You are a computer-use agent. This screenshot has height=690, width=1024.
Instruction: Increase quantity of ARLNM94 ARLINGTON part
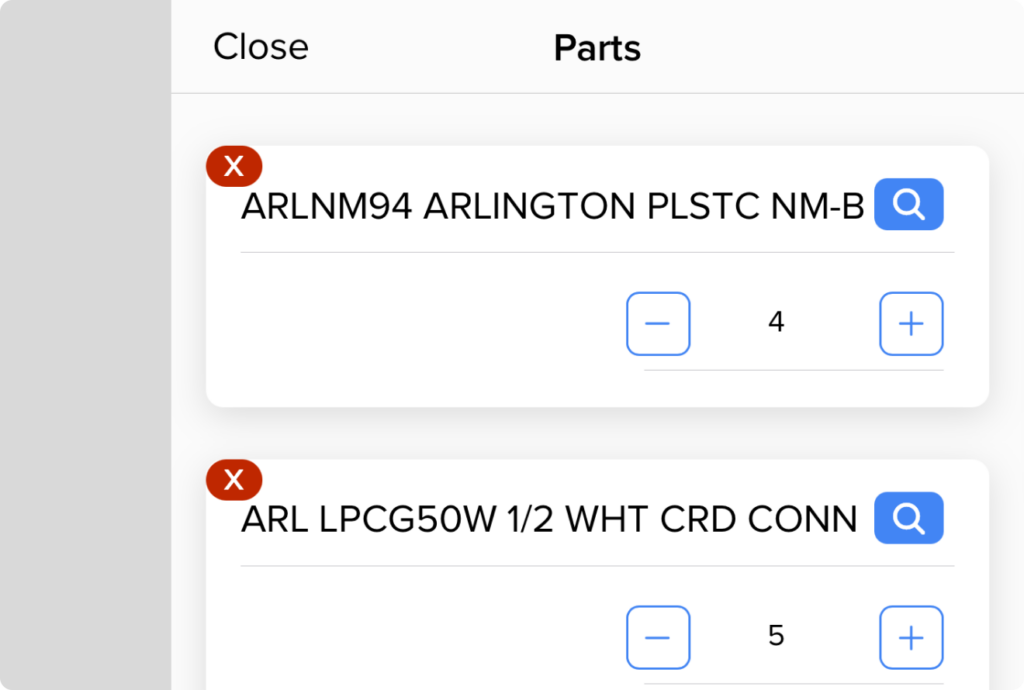pyautogui.click(x=911, y=323)
